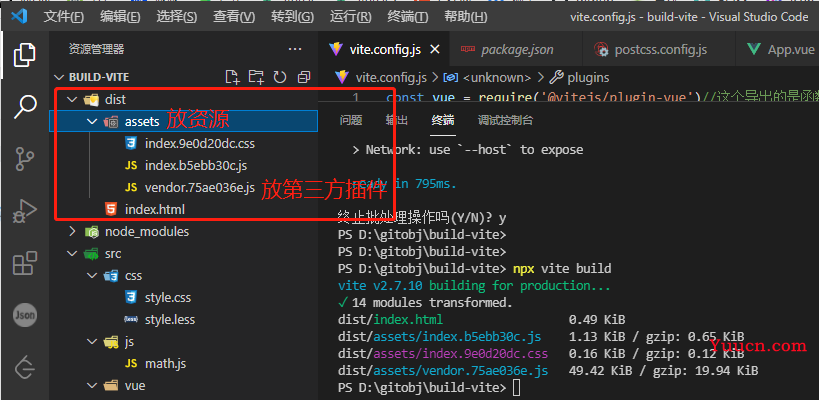Open explorer more actions ellipsis
Viewport: 819px width, 400px height.
[295, 49]
